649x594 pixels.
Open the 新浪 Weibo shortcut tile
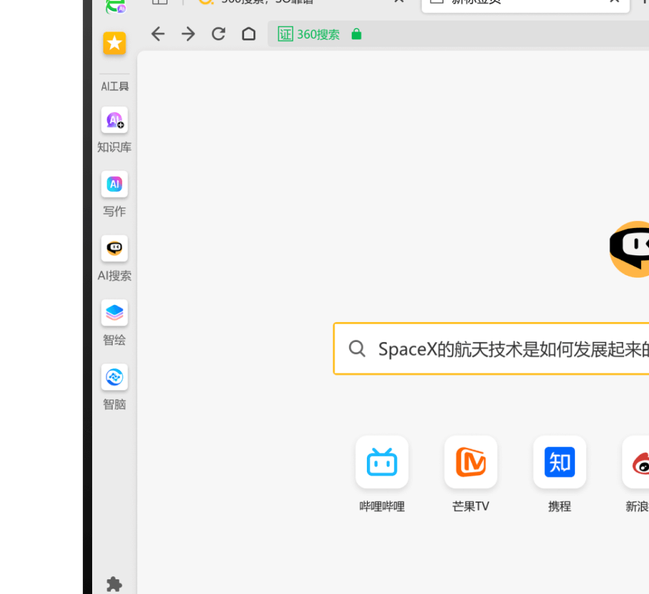pyautogui.click(x=636, y=462)
